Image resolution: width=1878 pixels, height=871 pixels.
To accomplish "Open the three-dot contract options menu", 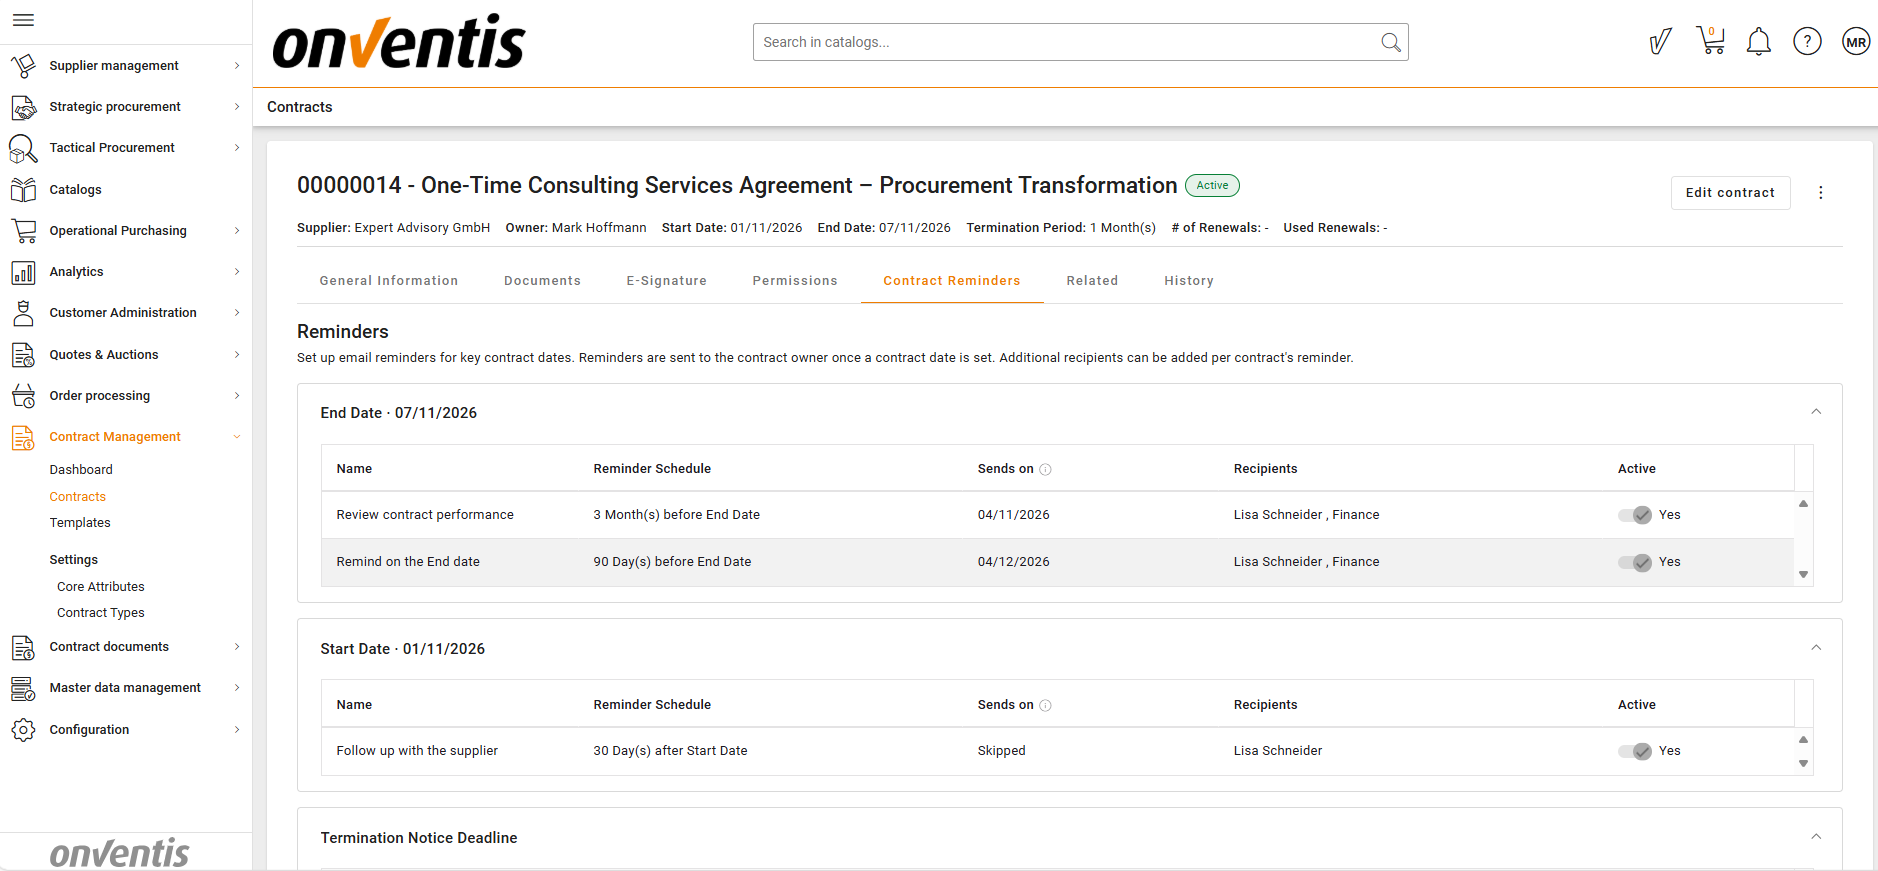I will coord(1820,193).
